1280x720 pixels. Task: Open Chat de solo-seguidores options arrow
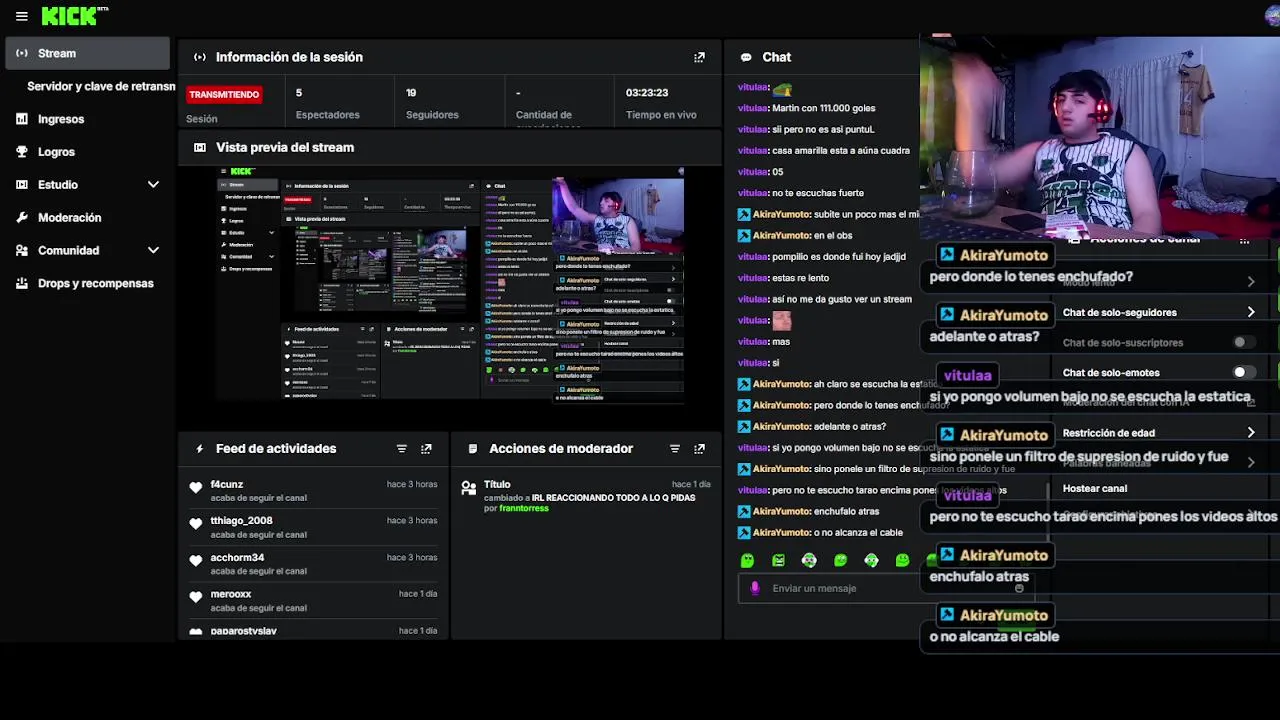pos(1250,312)
